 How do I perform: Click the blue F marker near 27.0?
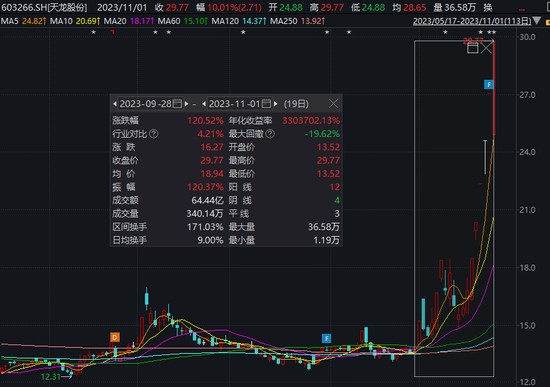[x=489, y=85]
